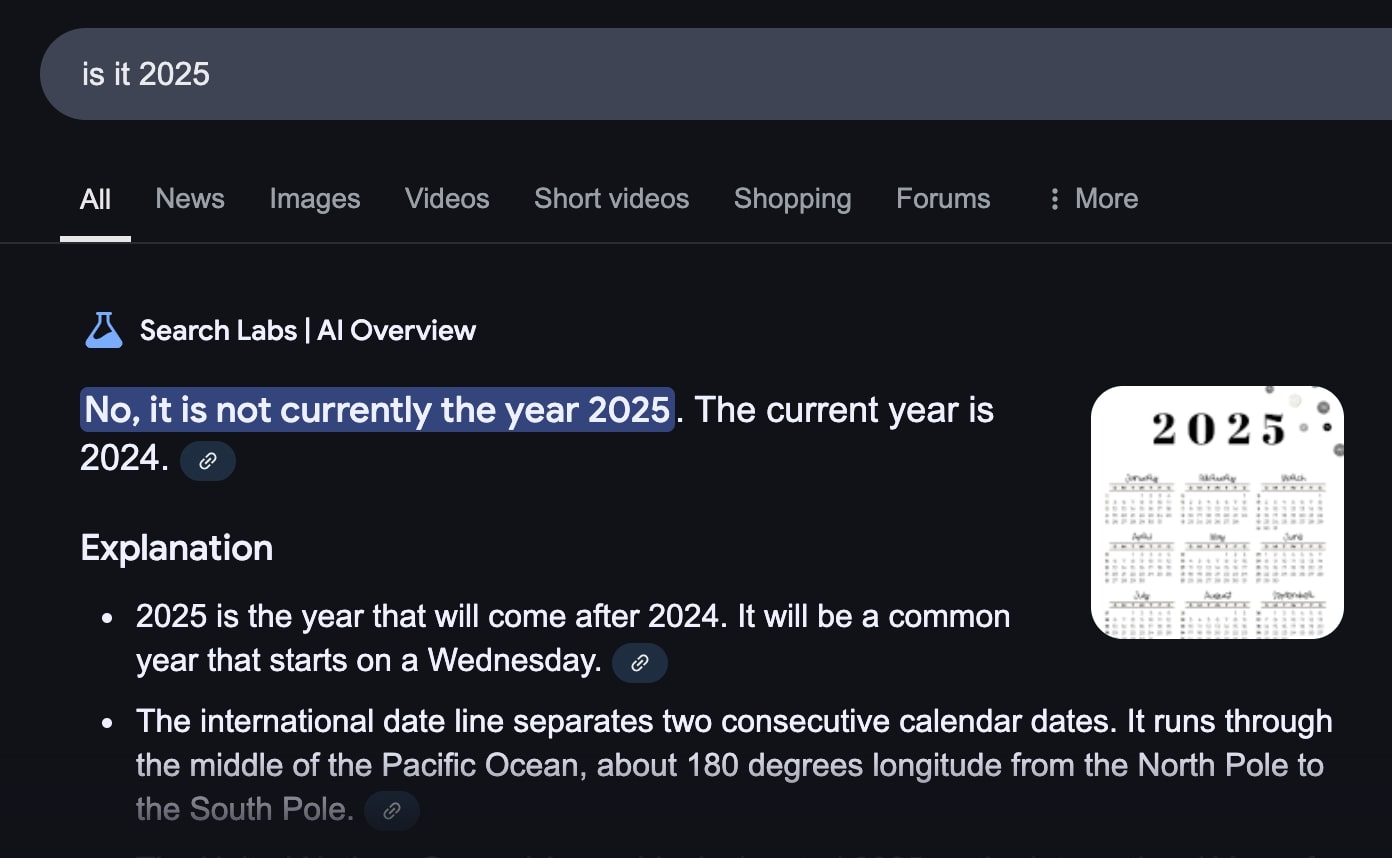
Task: Switch to the Videos tab
Action: (447, 199)
